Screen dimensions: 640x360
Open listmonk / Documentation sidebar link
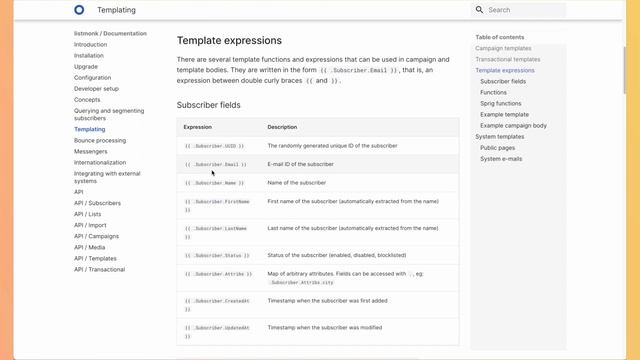(x=110, y=33)
